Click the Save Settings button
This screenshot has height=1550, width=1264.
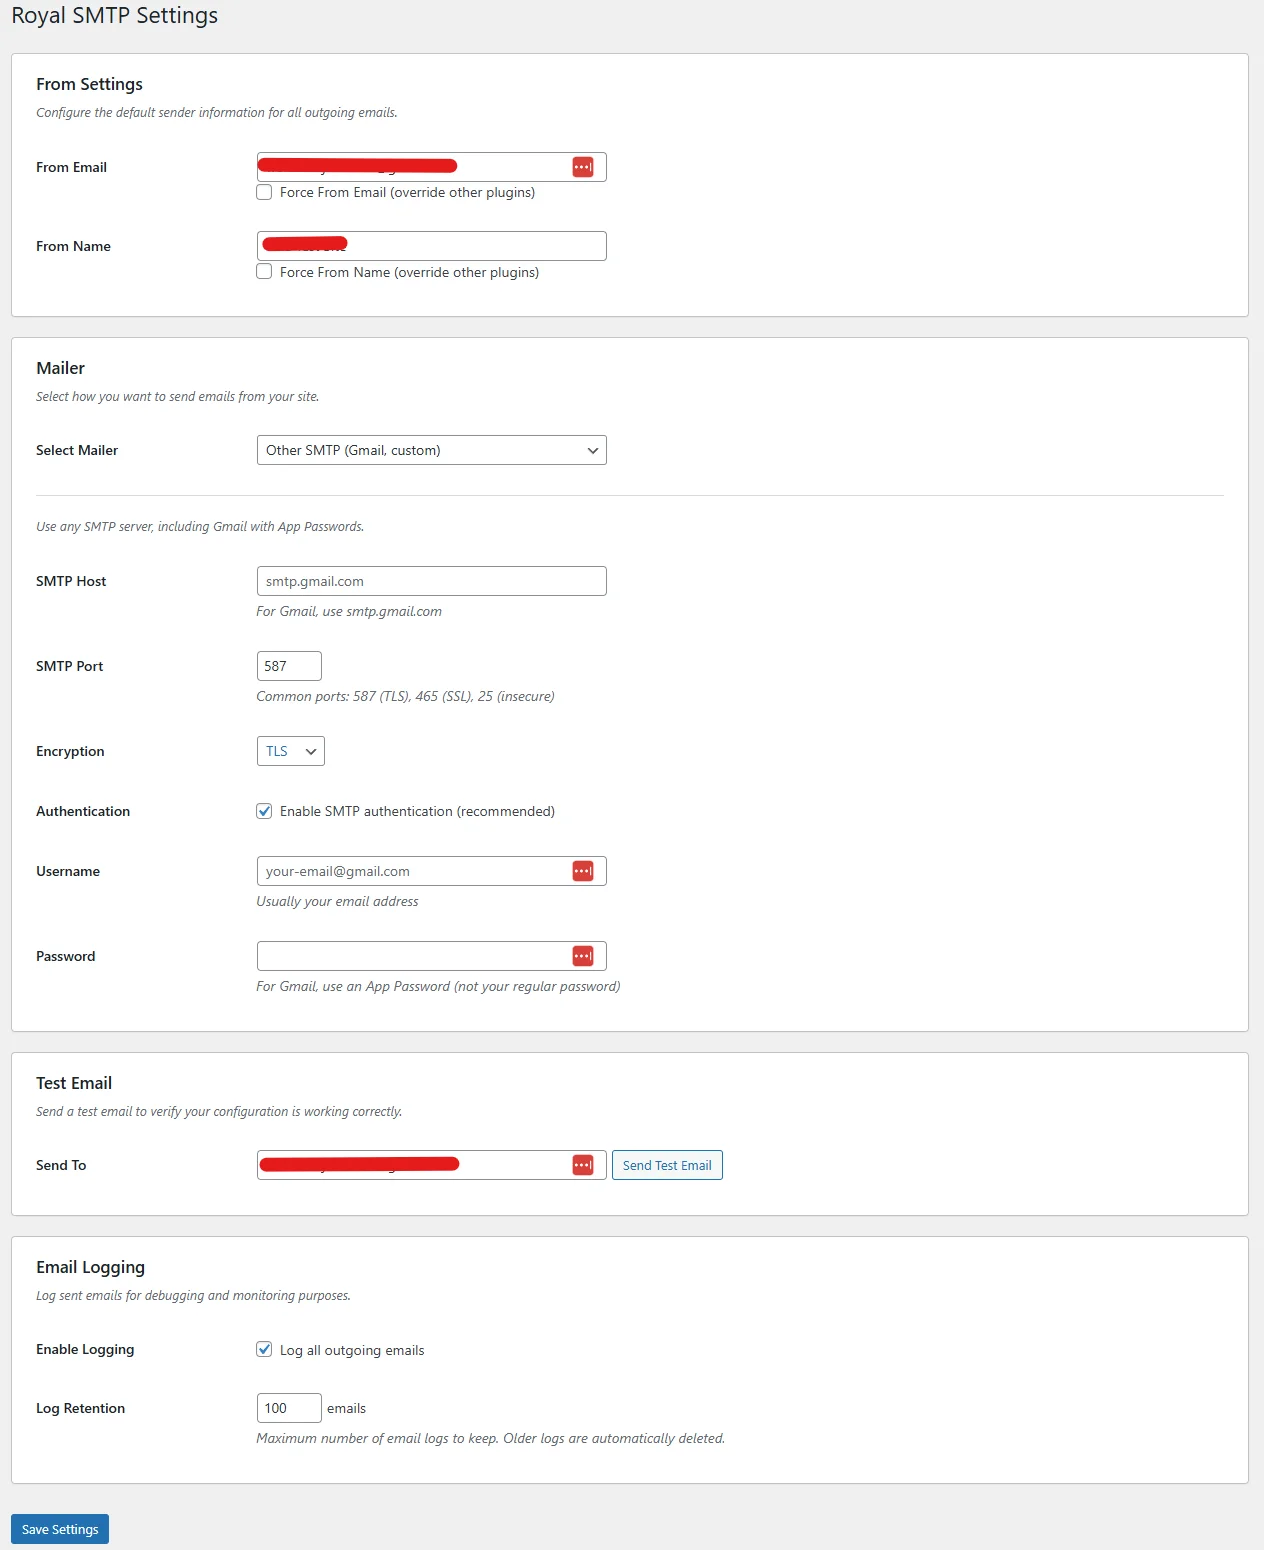point(59,1528)
